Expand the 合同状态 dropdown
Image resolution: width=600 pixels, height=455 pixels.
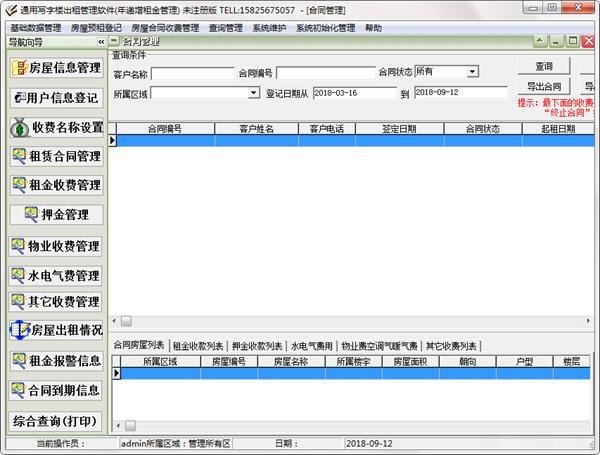click(472, 72)
